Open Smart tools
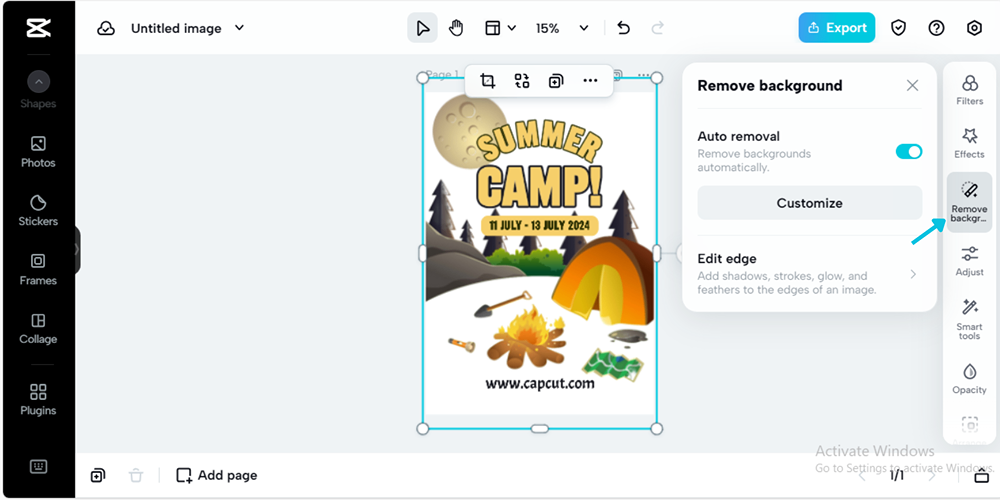Image resolution: width=1000 pixels, height=500 pixels. pyautogui.click(x=969, y=319)
